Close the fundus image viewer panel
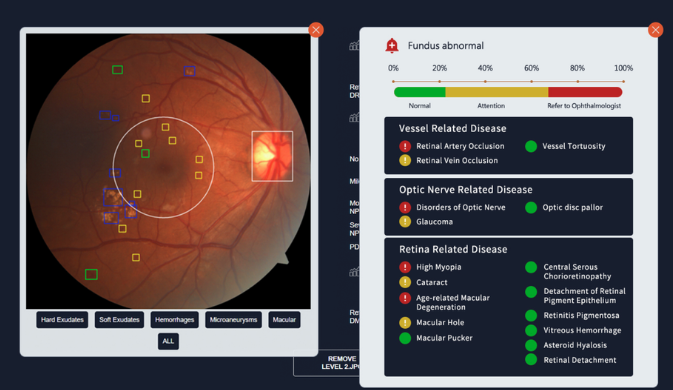This screenshot has height=390, width=673. tap(316, 30)
